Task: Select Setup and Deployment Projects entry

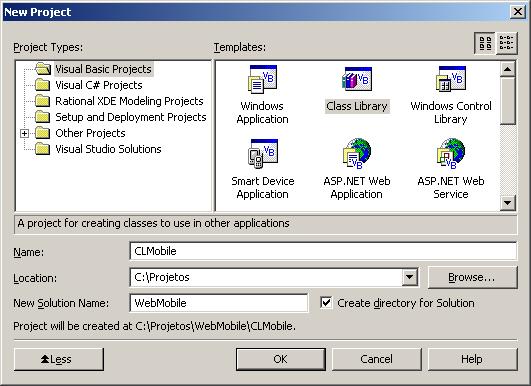Action: click(131, 117)
